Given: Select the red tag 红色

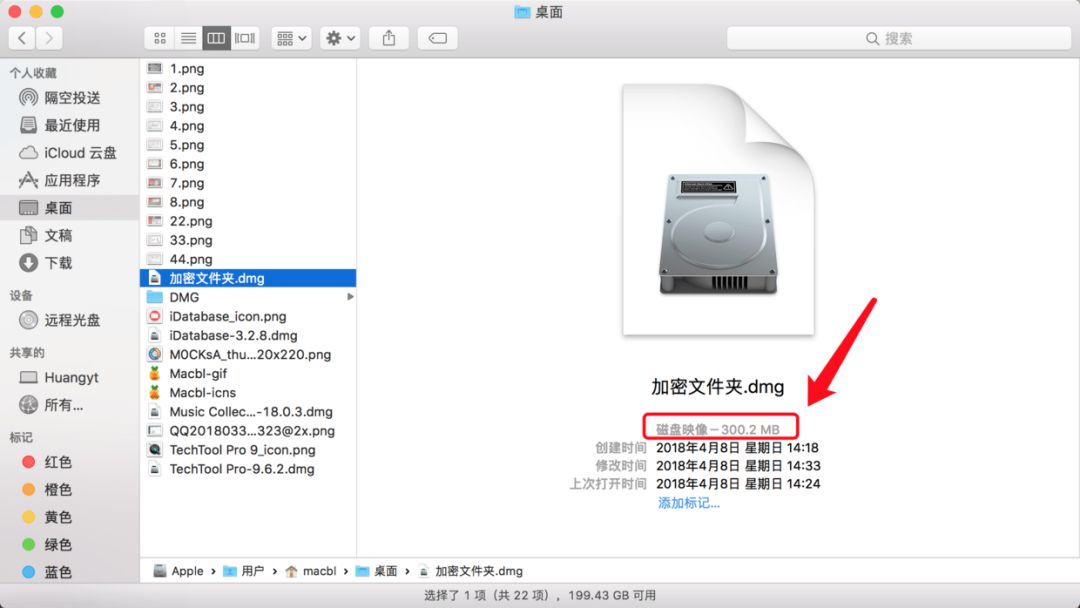Looking at the screenshot, I should click(58, 463).
